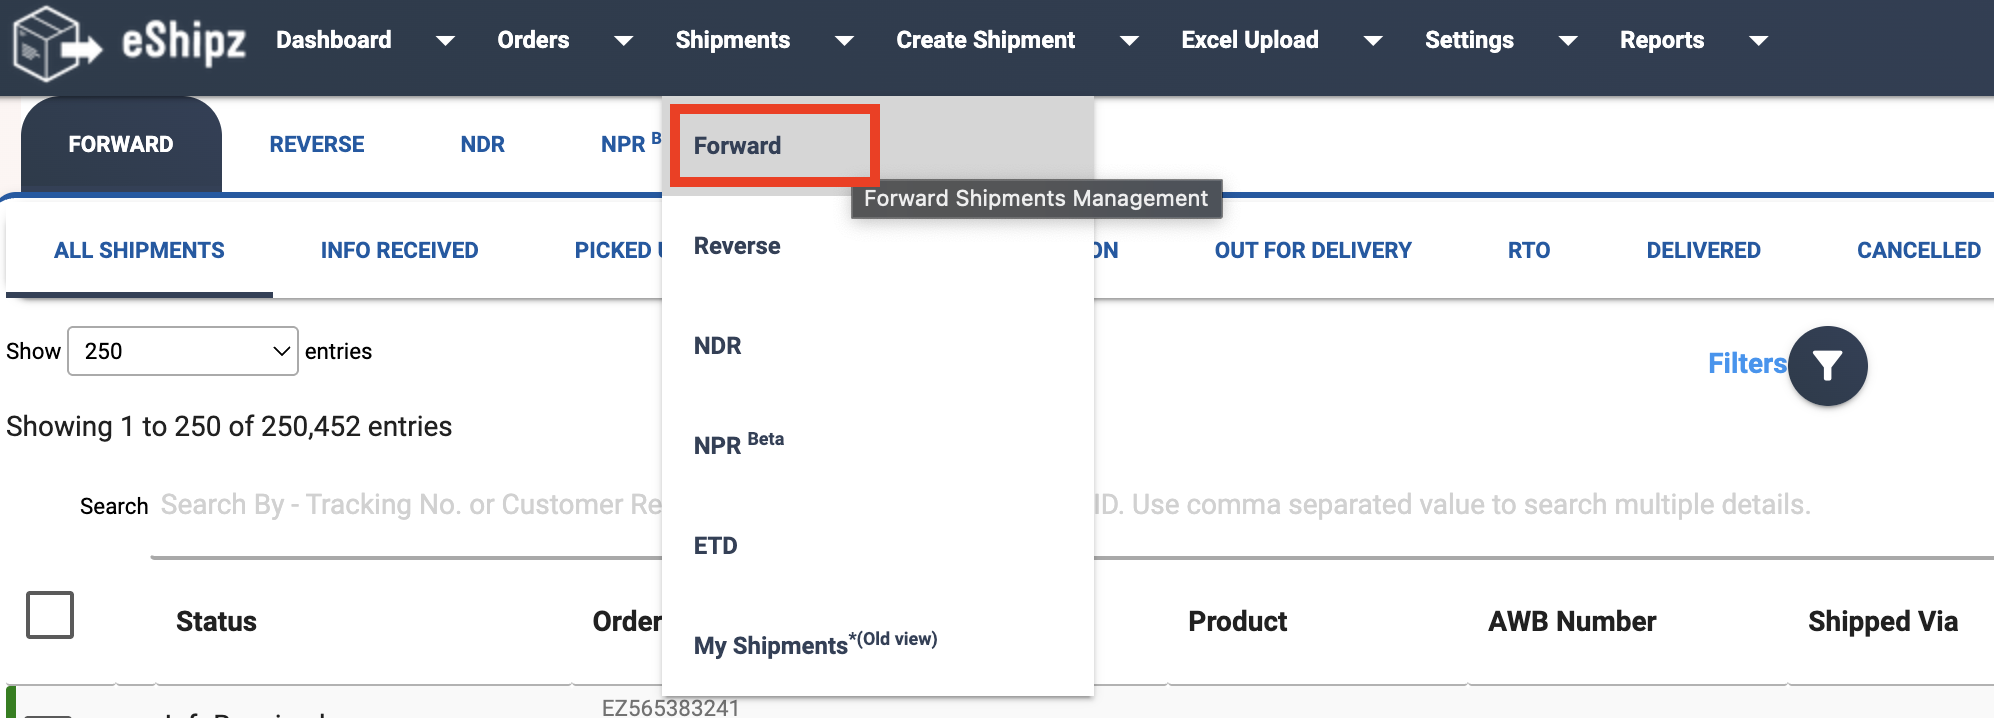Expand the Settings dropdown arrow
The image size is (1994, 718).
pos(1568,41)
